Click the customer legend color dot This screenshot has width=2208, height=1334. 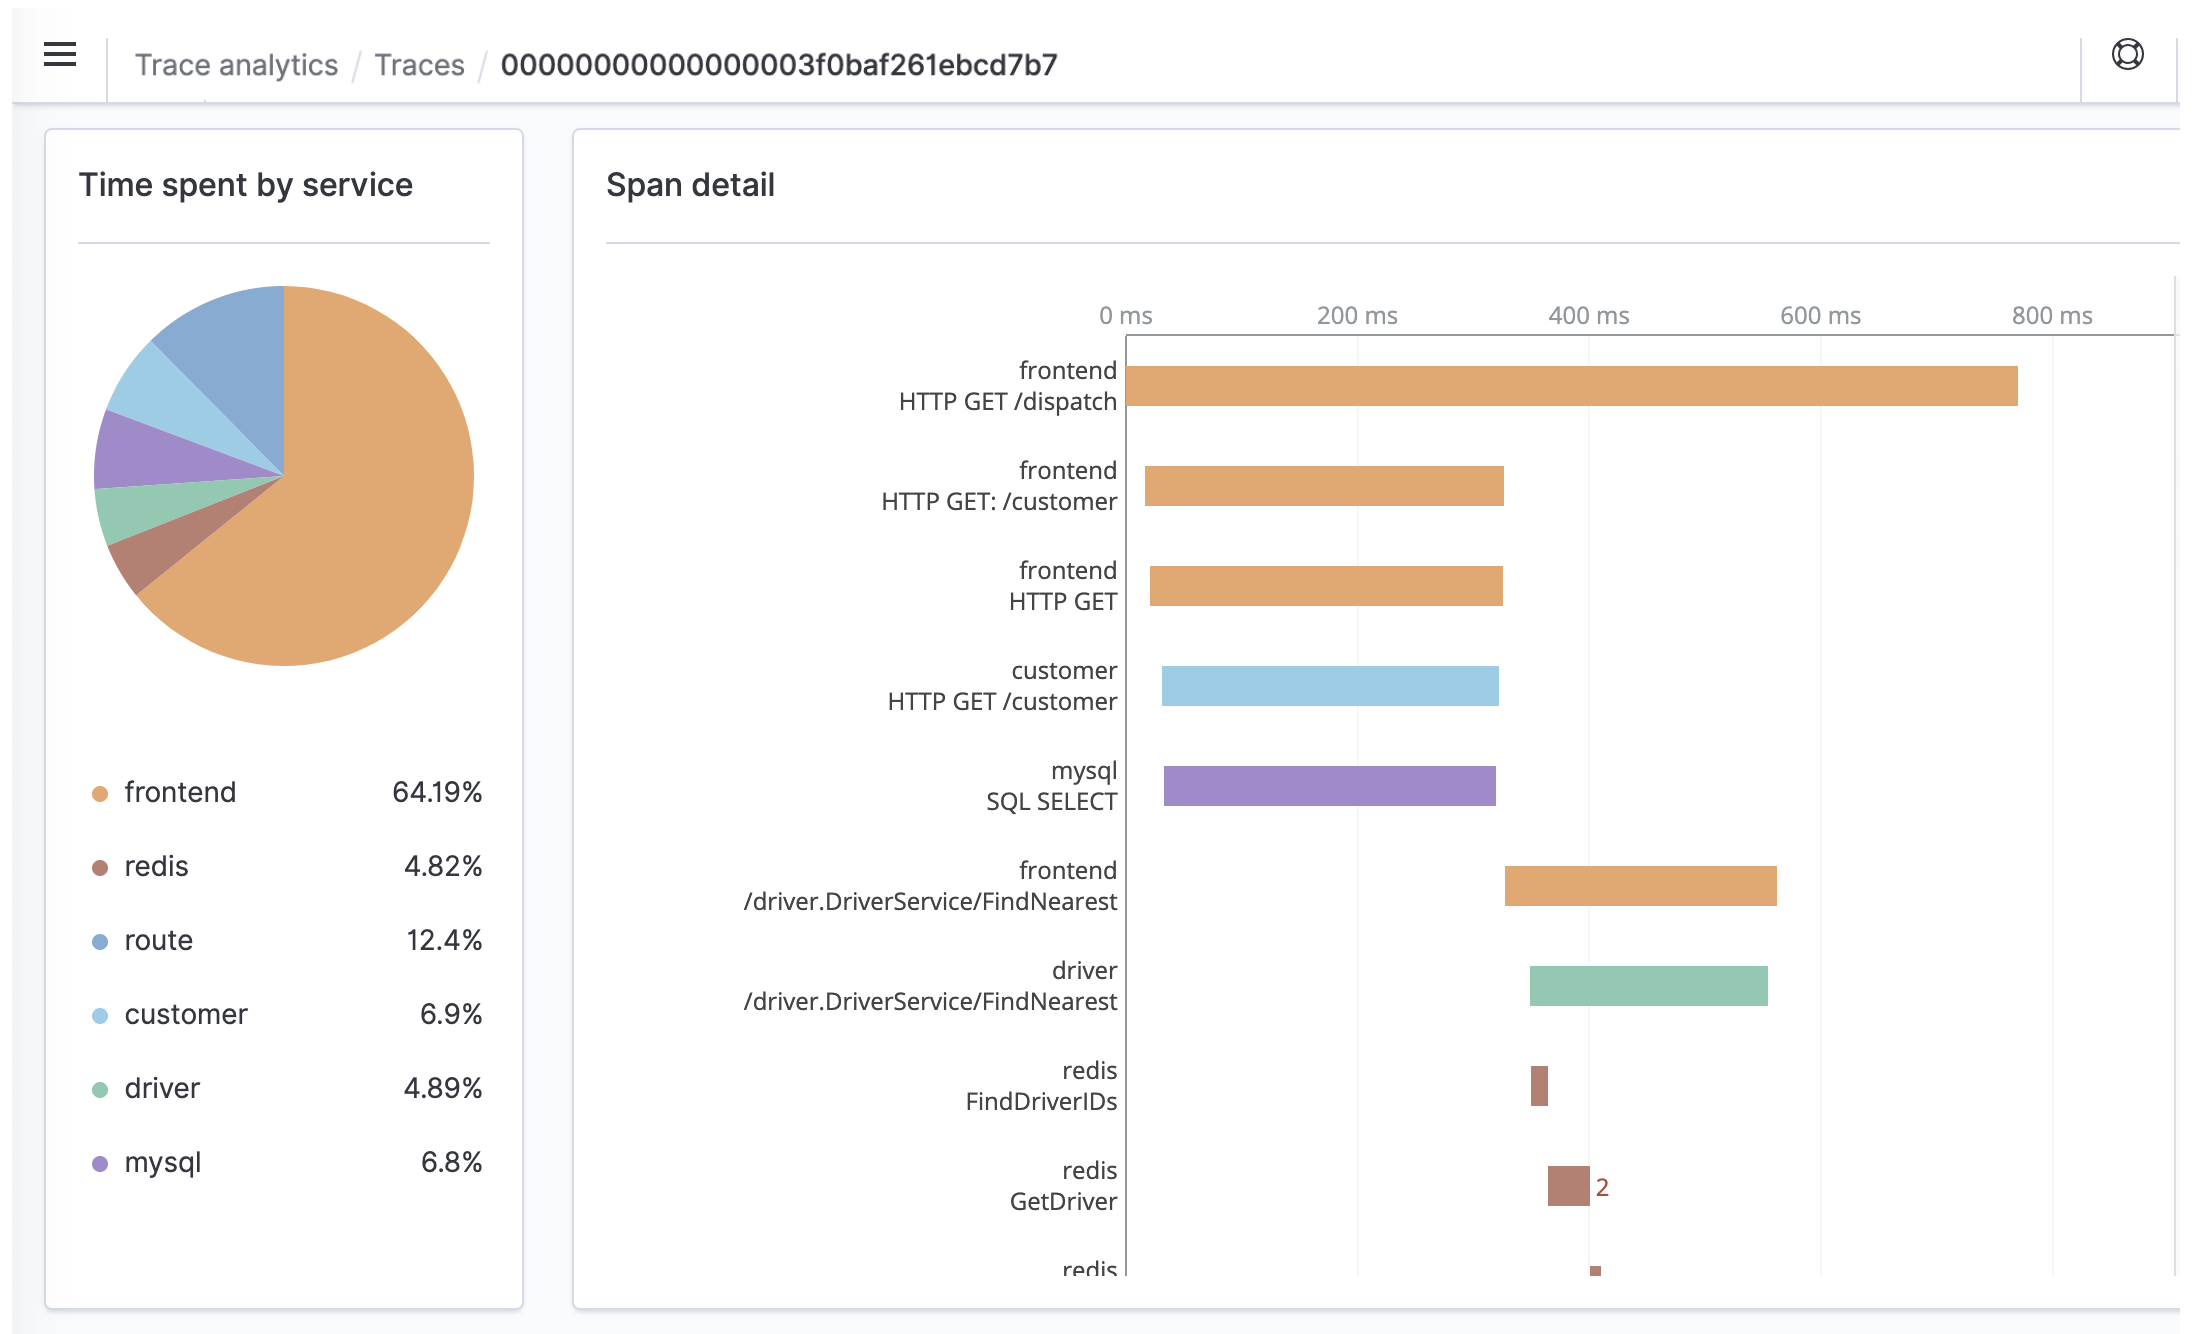point(98,1014)
